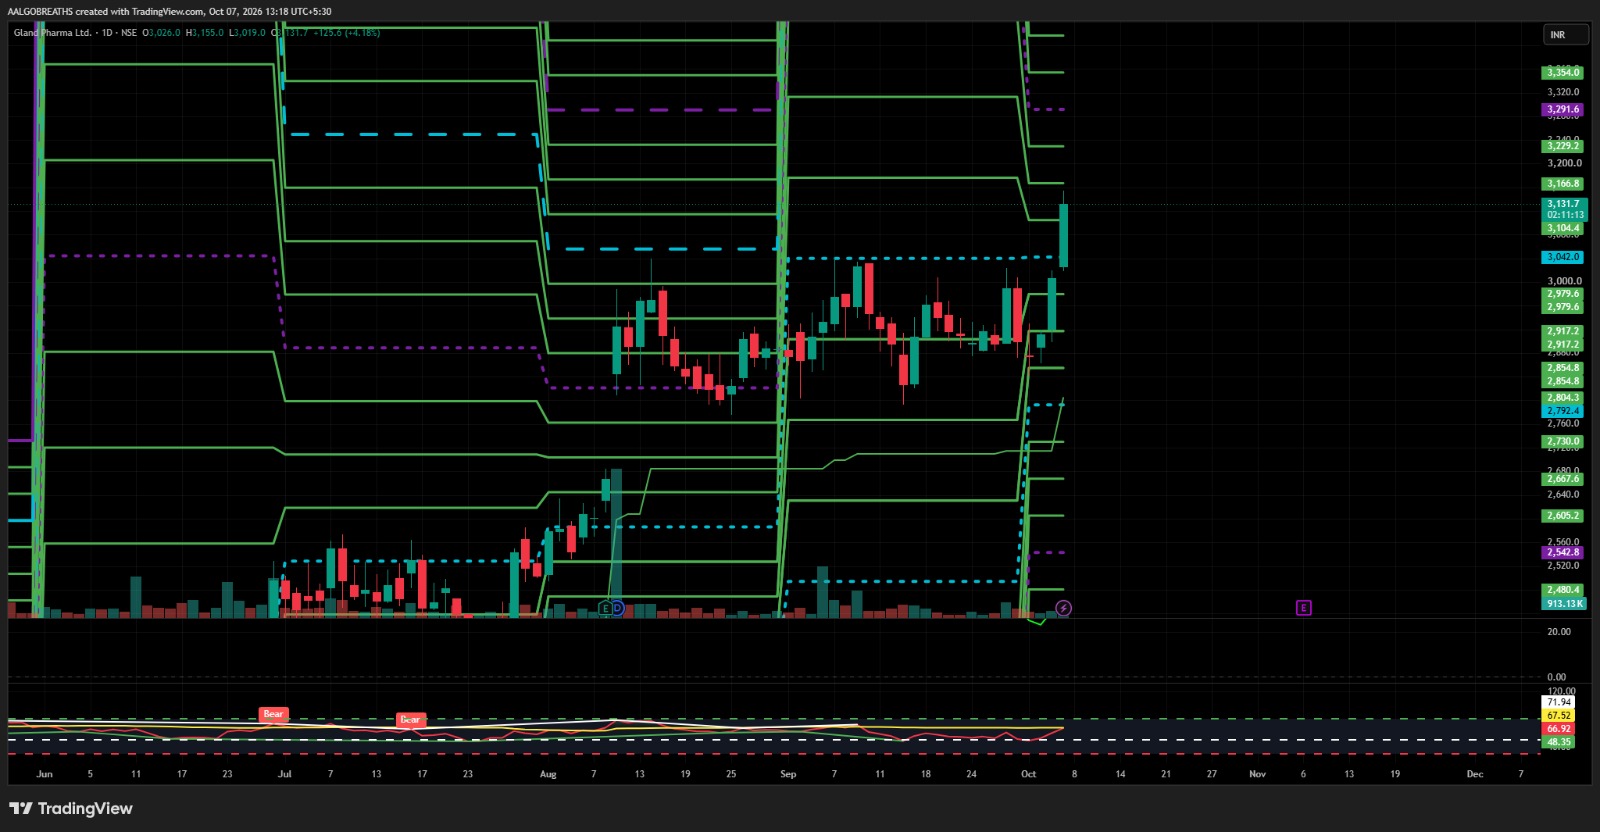Click the Sep label on the time axis
This screenshot has height=832, width=1600.
[788, 774]
